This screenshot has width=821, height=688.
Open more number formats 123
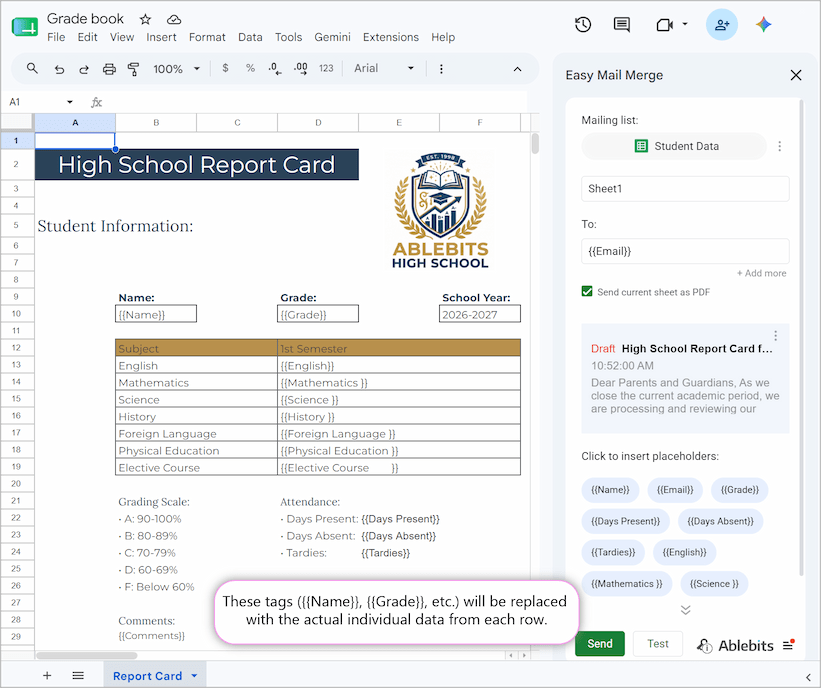(x=326, y=69)
